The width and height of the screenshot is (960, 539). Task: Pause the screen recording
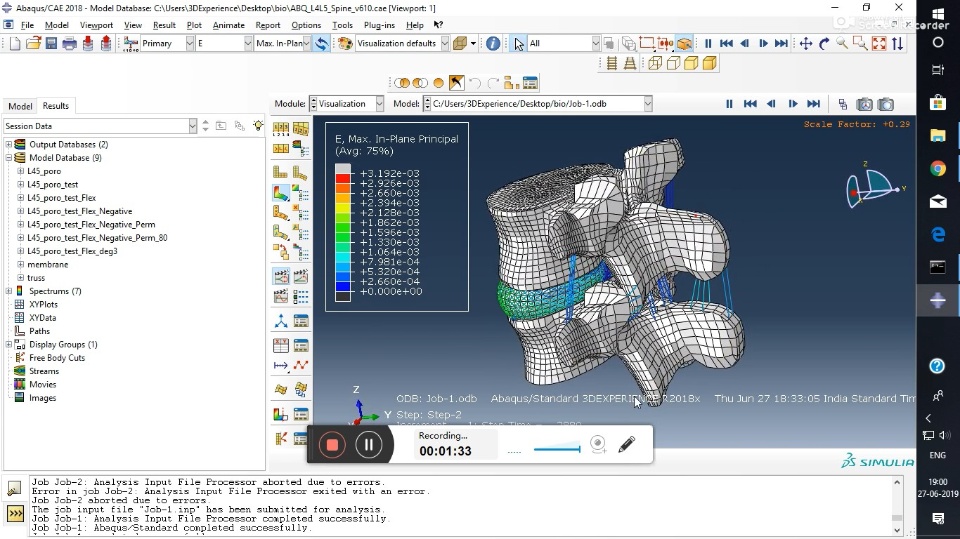pyautogui.click(x=369, y=445)
